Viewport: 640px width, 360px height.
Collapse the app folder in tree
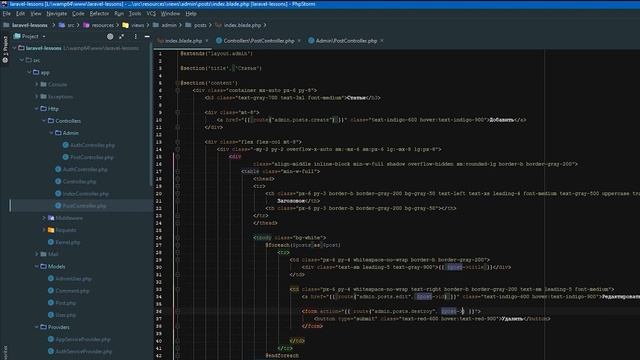[x=29, y=72]
